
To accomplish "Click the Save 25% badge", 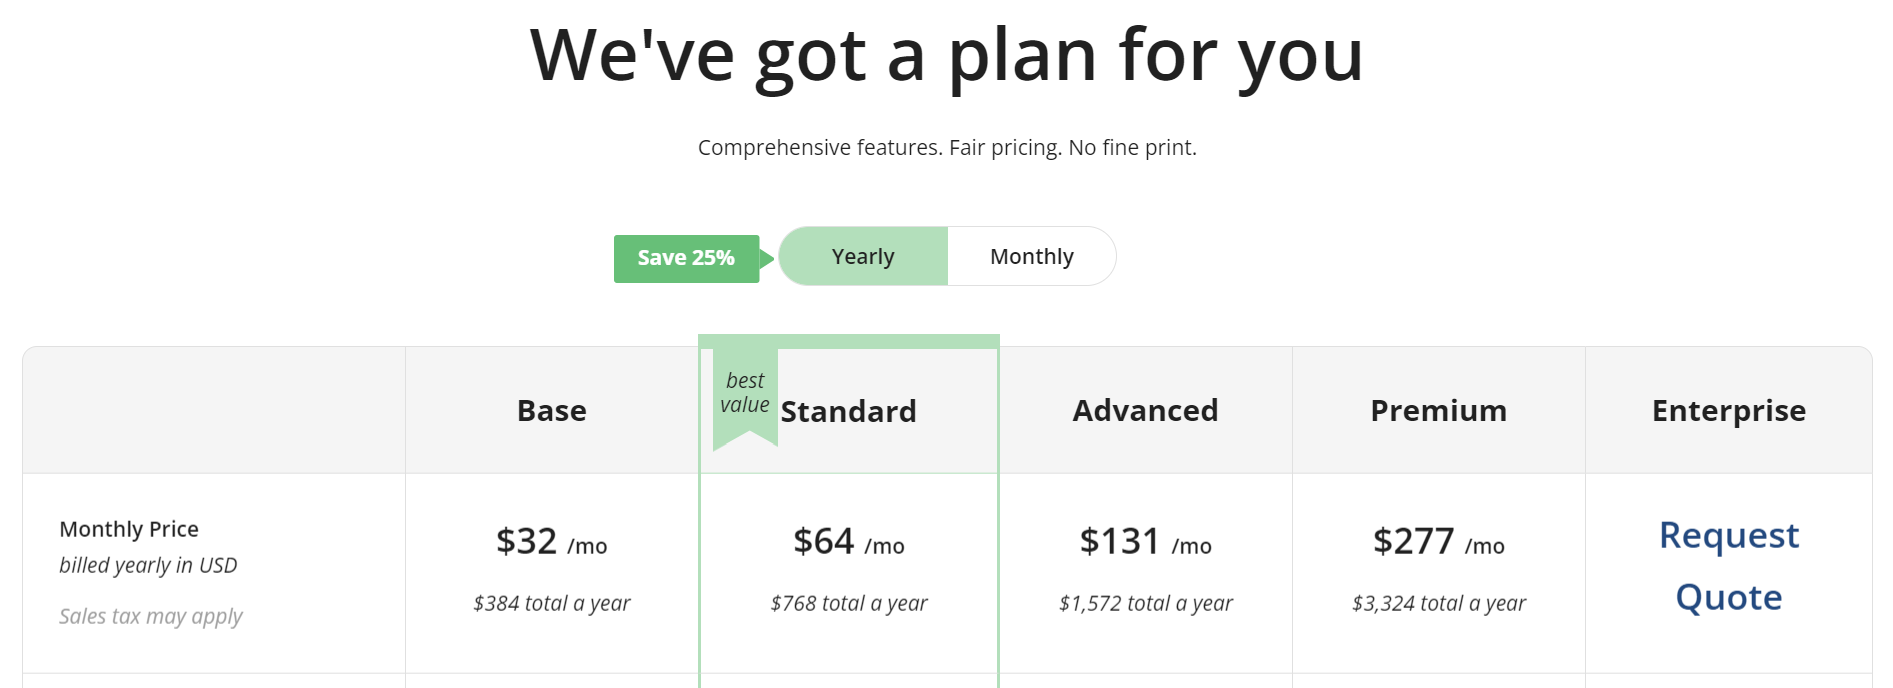I will [x=686, y=258].
